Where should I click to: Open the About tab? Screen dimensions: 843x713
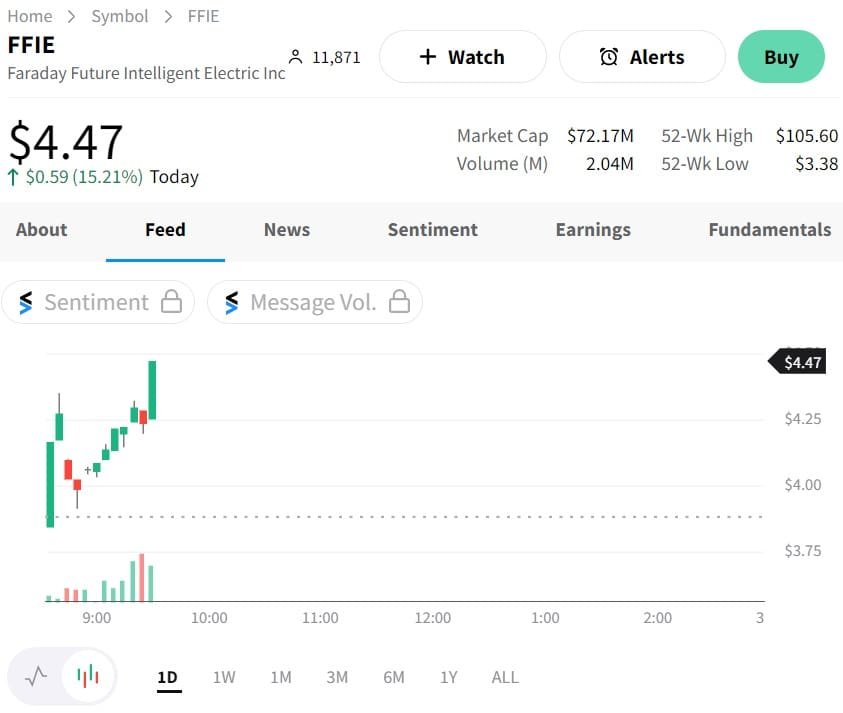41,230
